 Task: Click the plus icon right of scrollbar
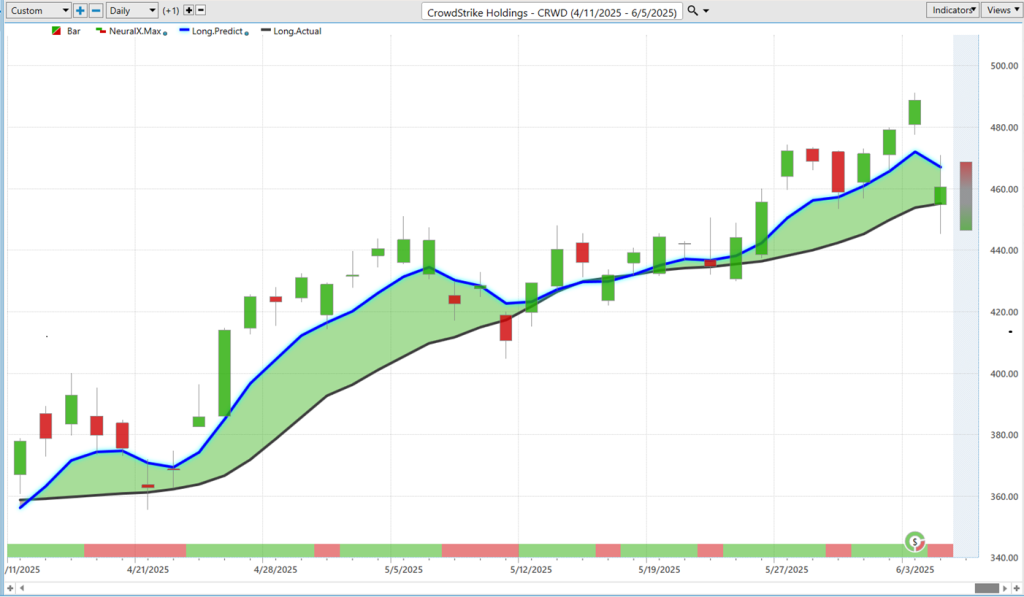tap(1017, 589)
